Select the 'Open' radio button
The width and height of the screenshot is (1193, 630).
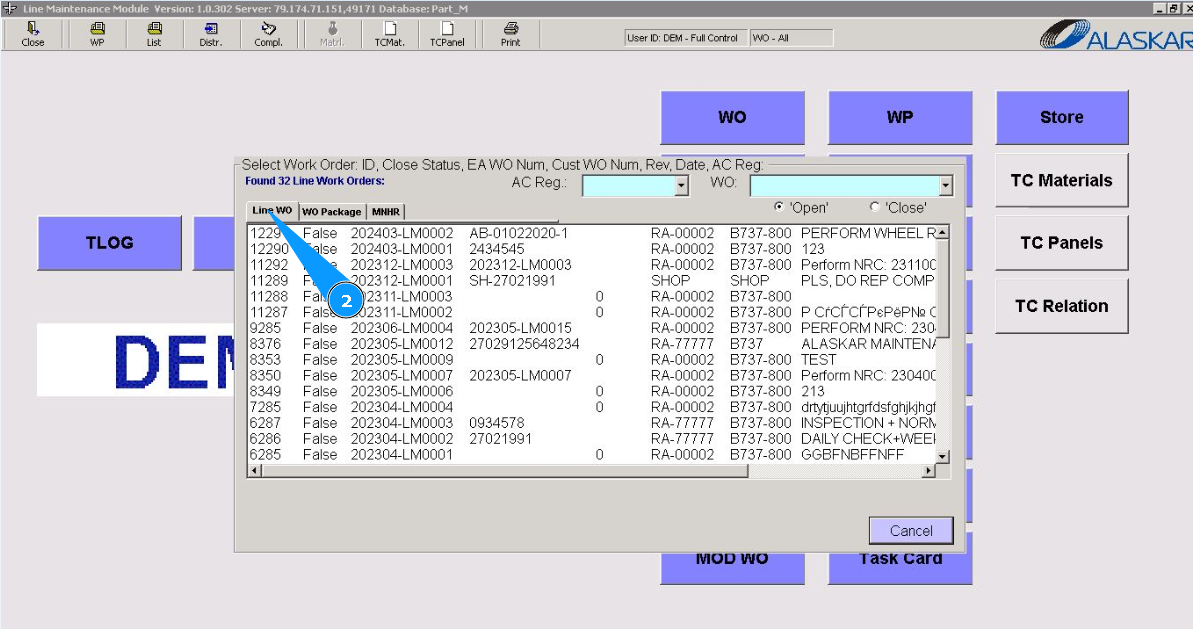tap(780, 207)
